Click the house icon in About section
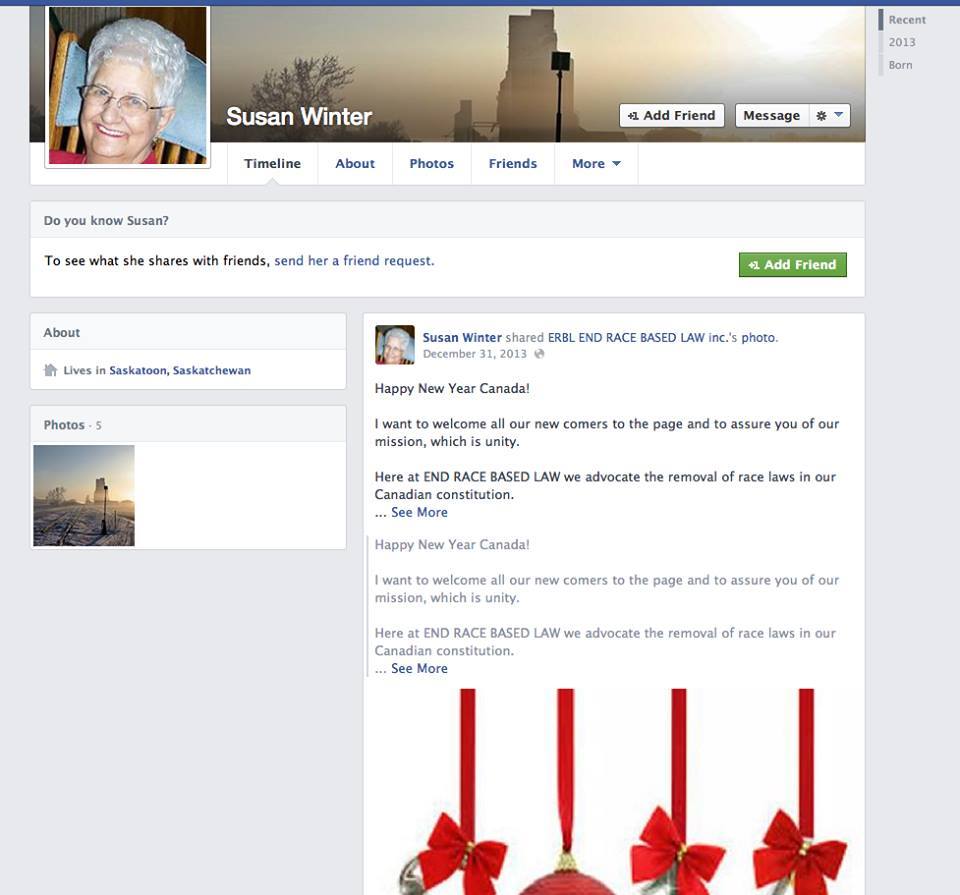The width and height of the screenshot is (960, 895). pyautogui.click(x=50, y=370)
